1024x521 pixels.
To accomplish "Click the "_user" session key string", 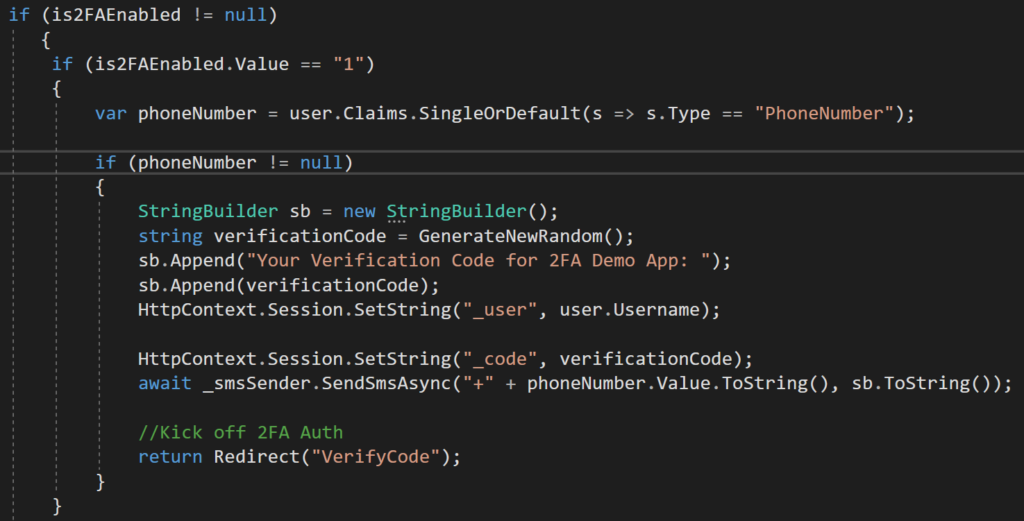I will (500, 310).
